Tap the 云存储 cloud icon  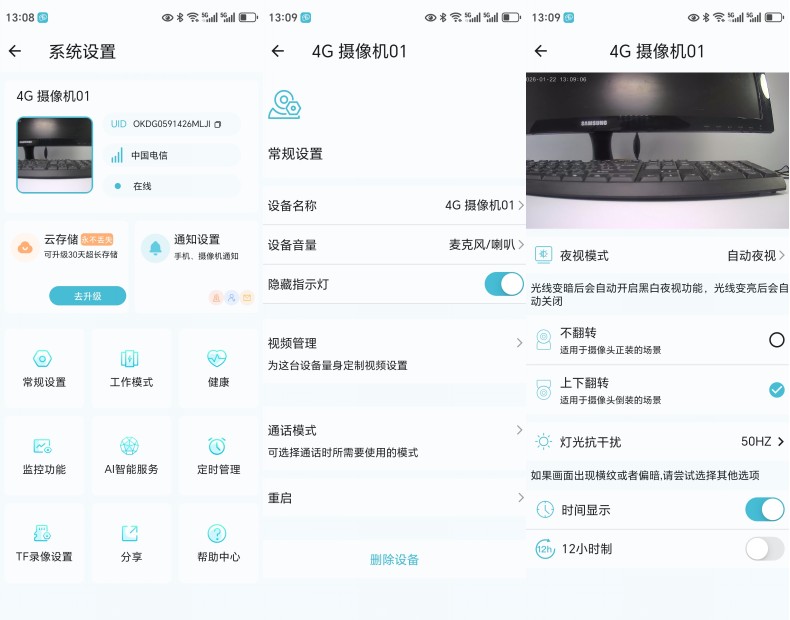(25, 247)
